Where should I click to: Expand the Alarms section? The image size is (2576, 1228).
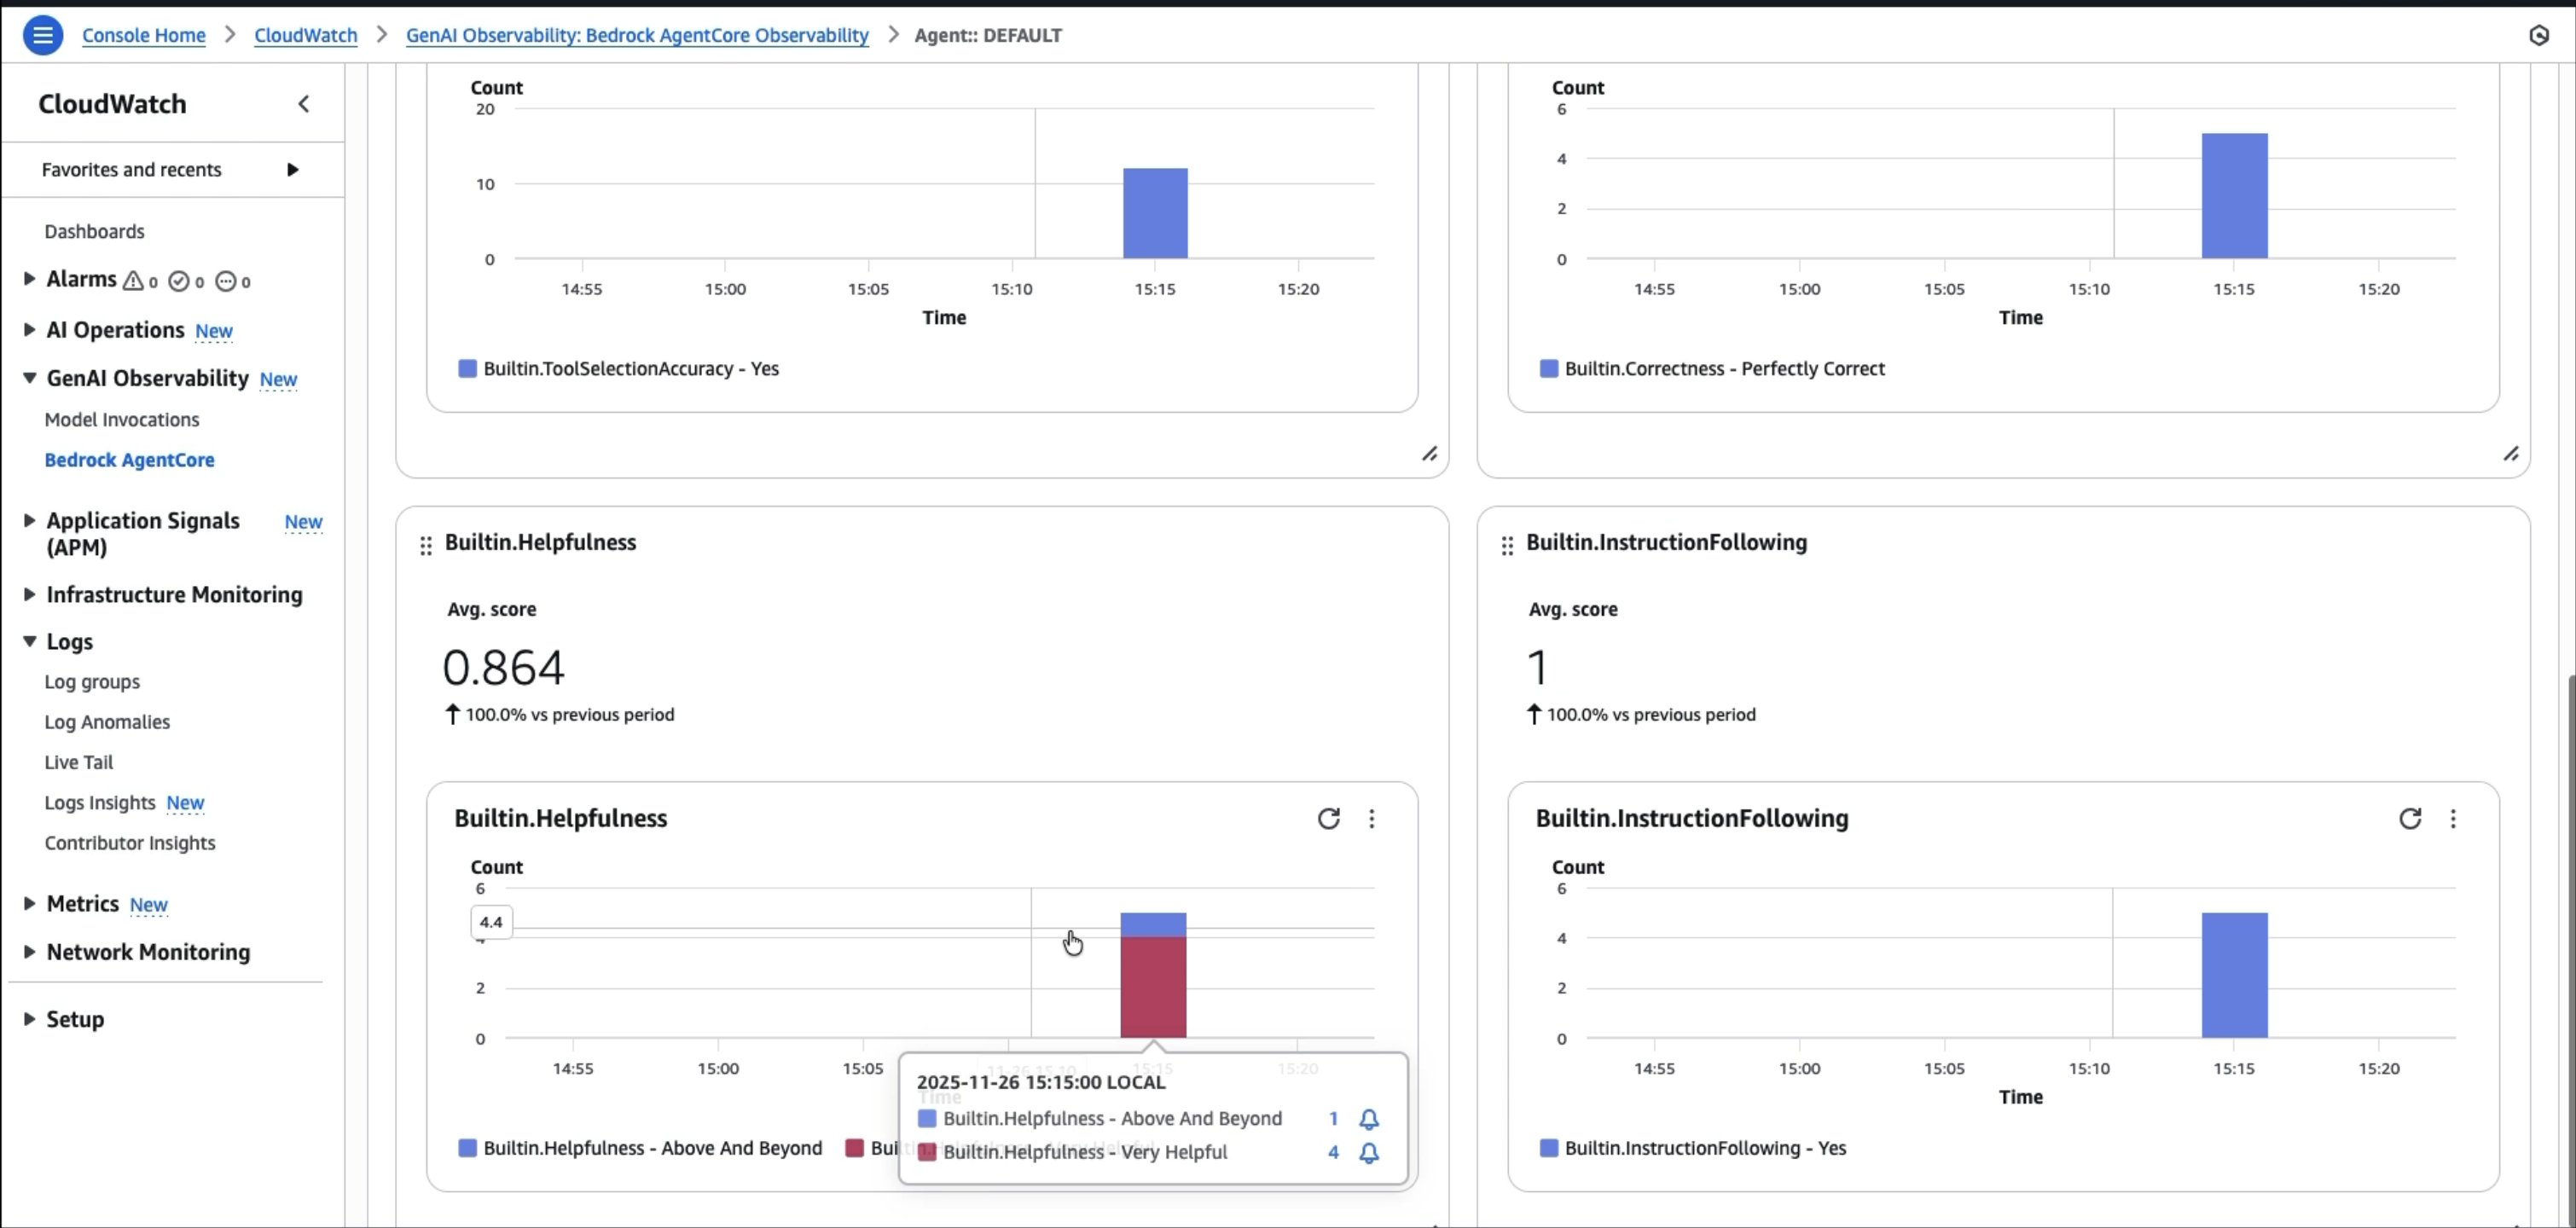[29, 279]
